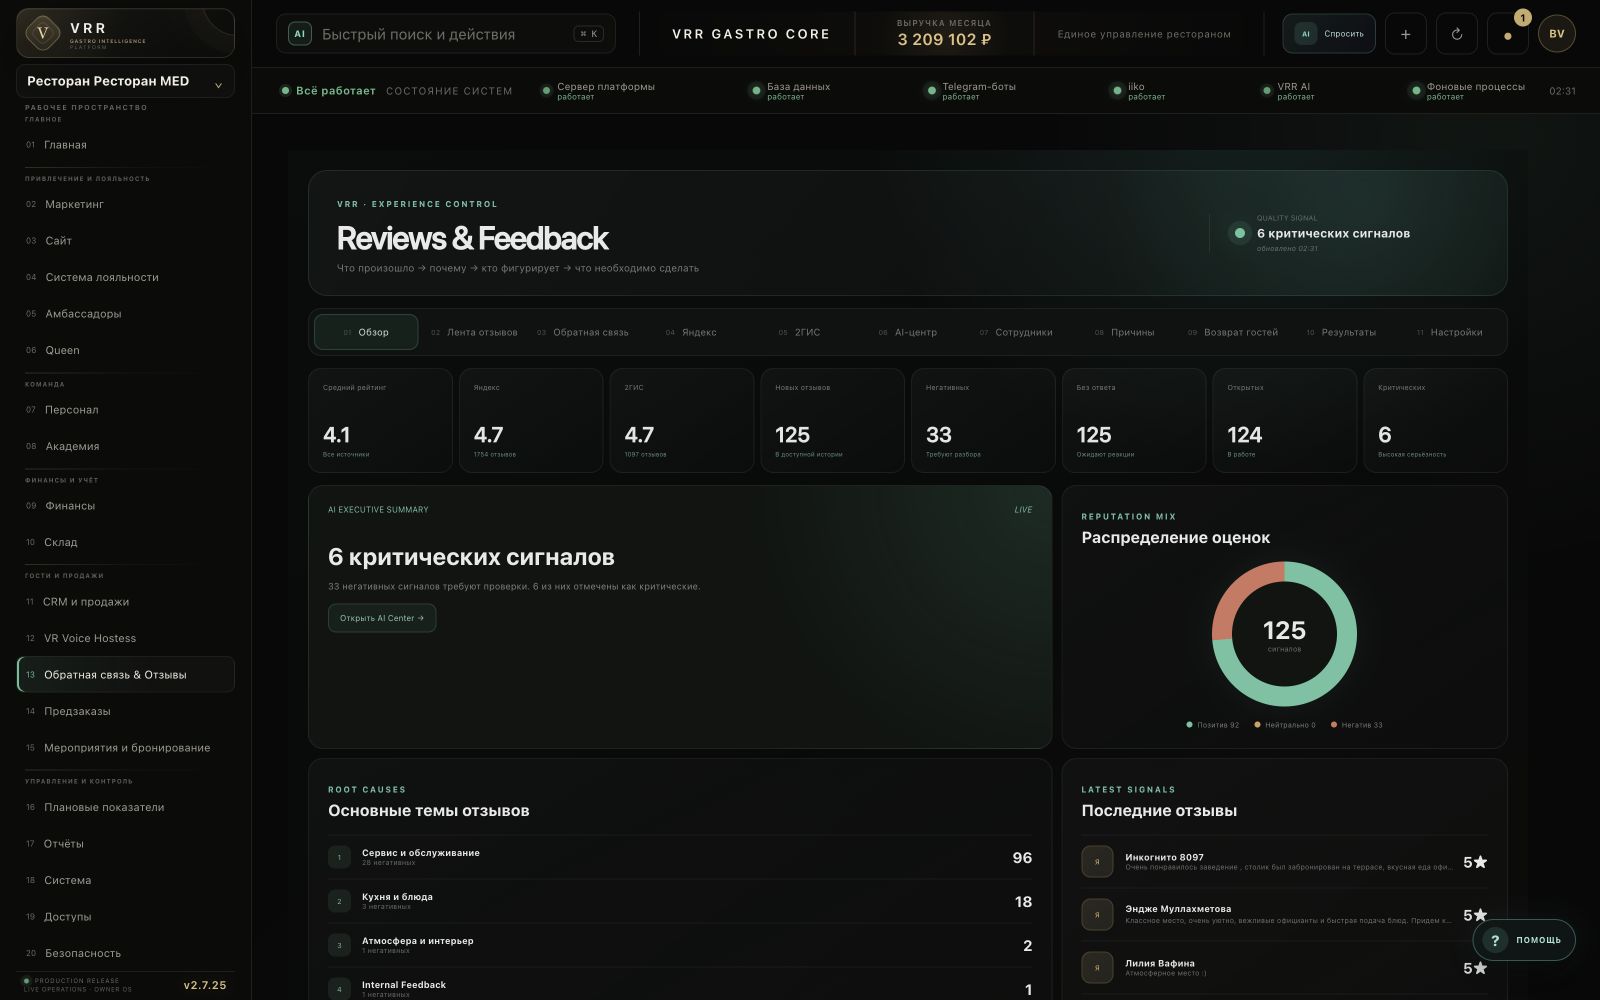Click the green status dot beside iiko
Screen dimensions: 1600x1000
[x=1117, y=91]
